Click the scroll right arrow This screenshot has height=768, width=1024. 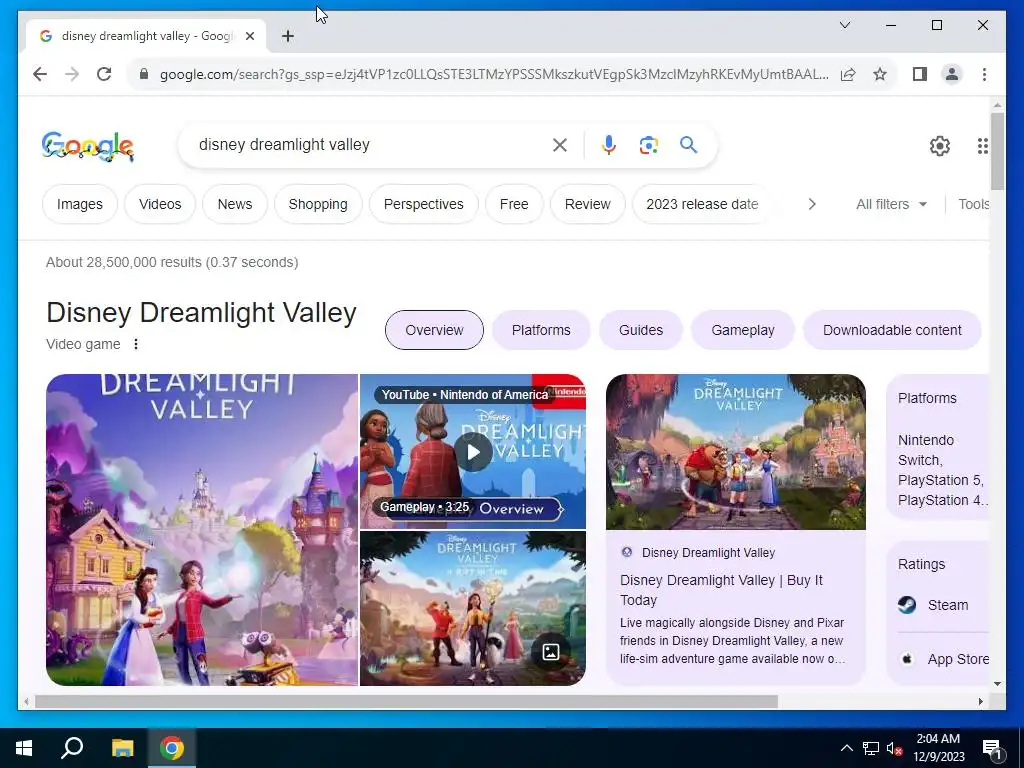980,702
